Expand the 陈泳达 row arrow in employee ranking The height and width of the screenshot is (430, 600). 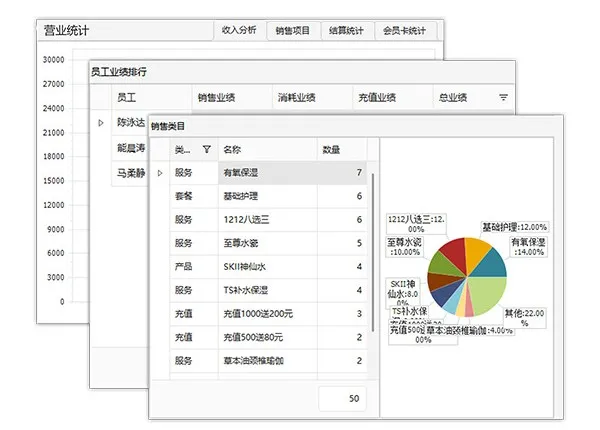pyautogui.click(x=101, y=123)
